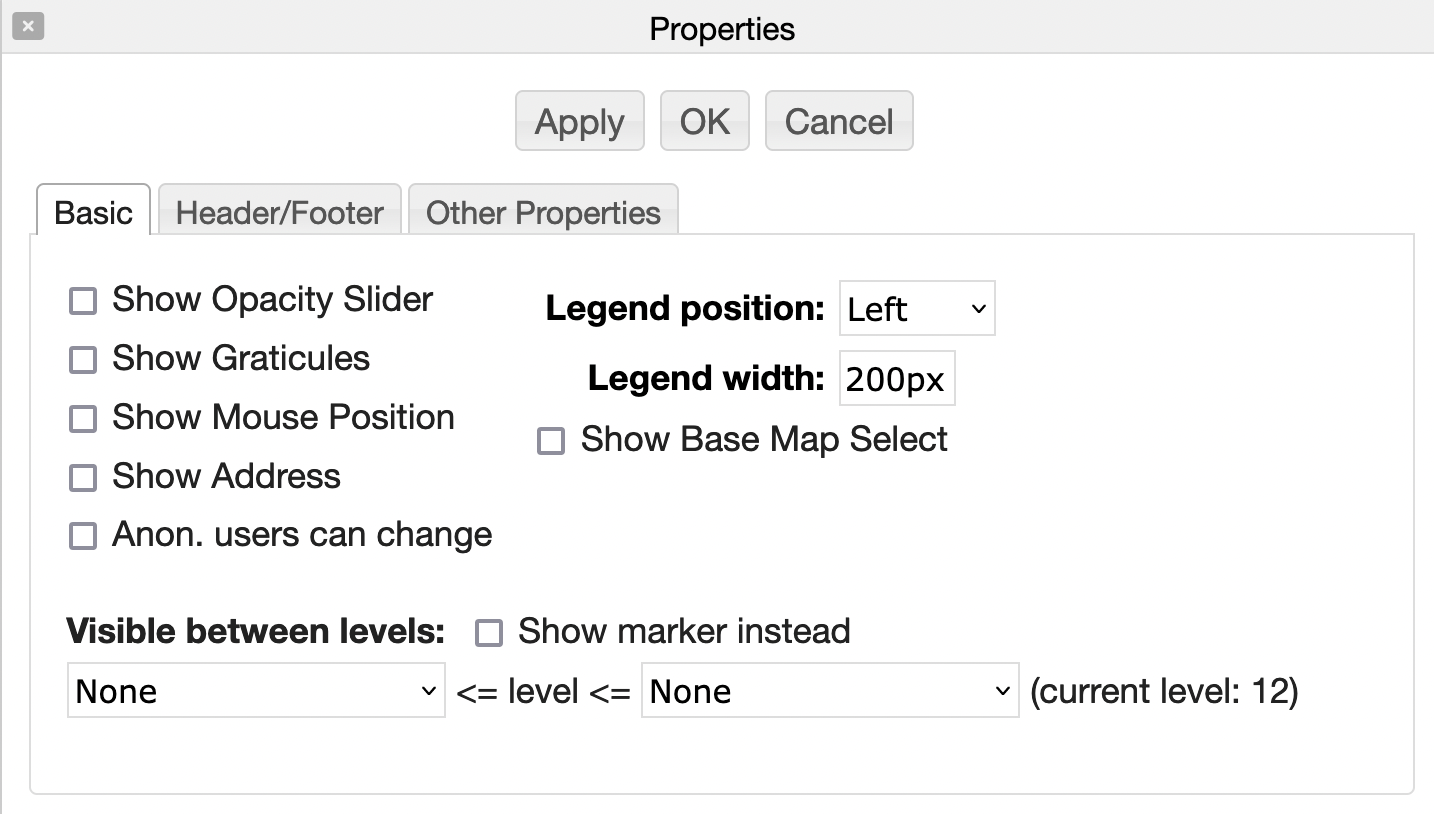
Task: Click the Properties dialog title bar
Action: pyautogui.click(x=722, y=28)
